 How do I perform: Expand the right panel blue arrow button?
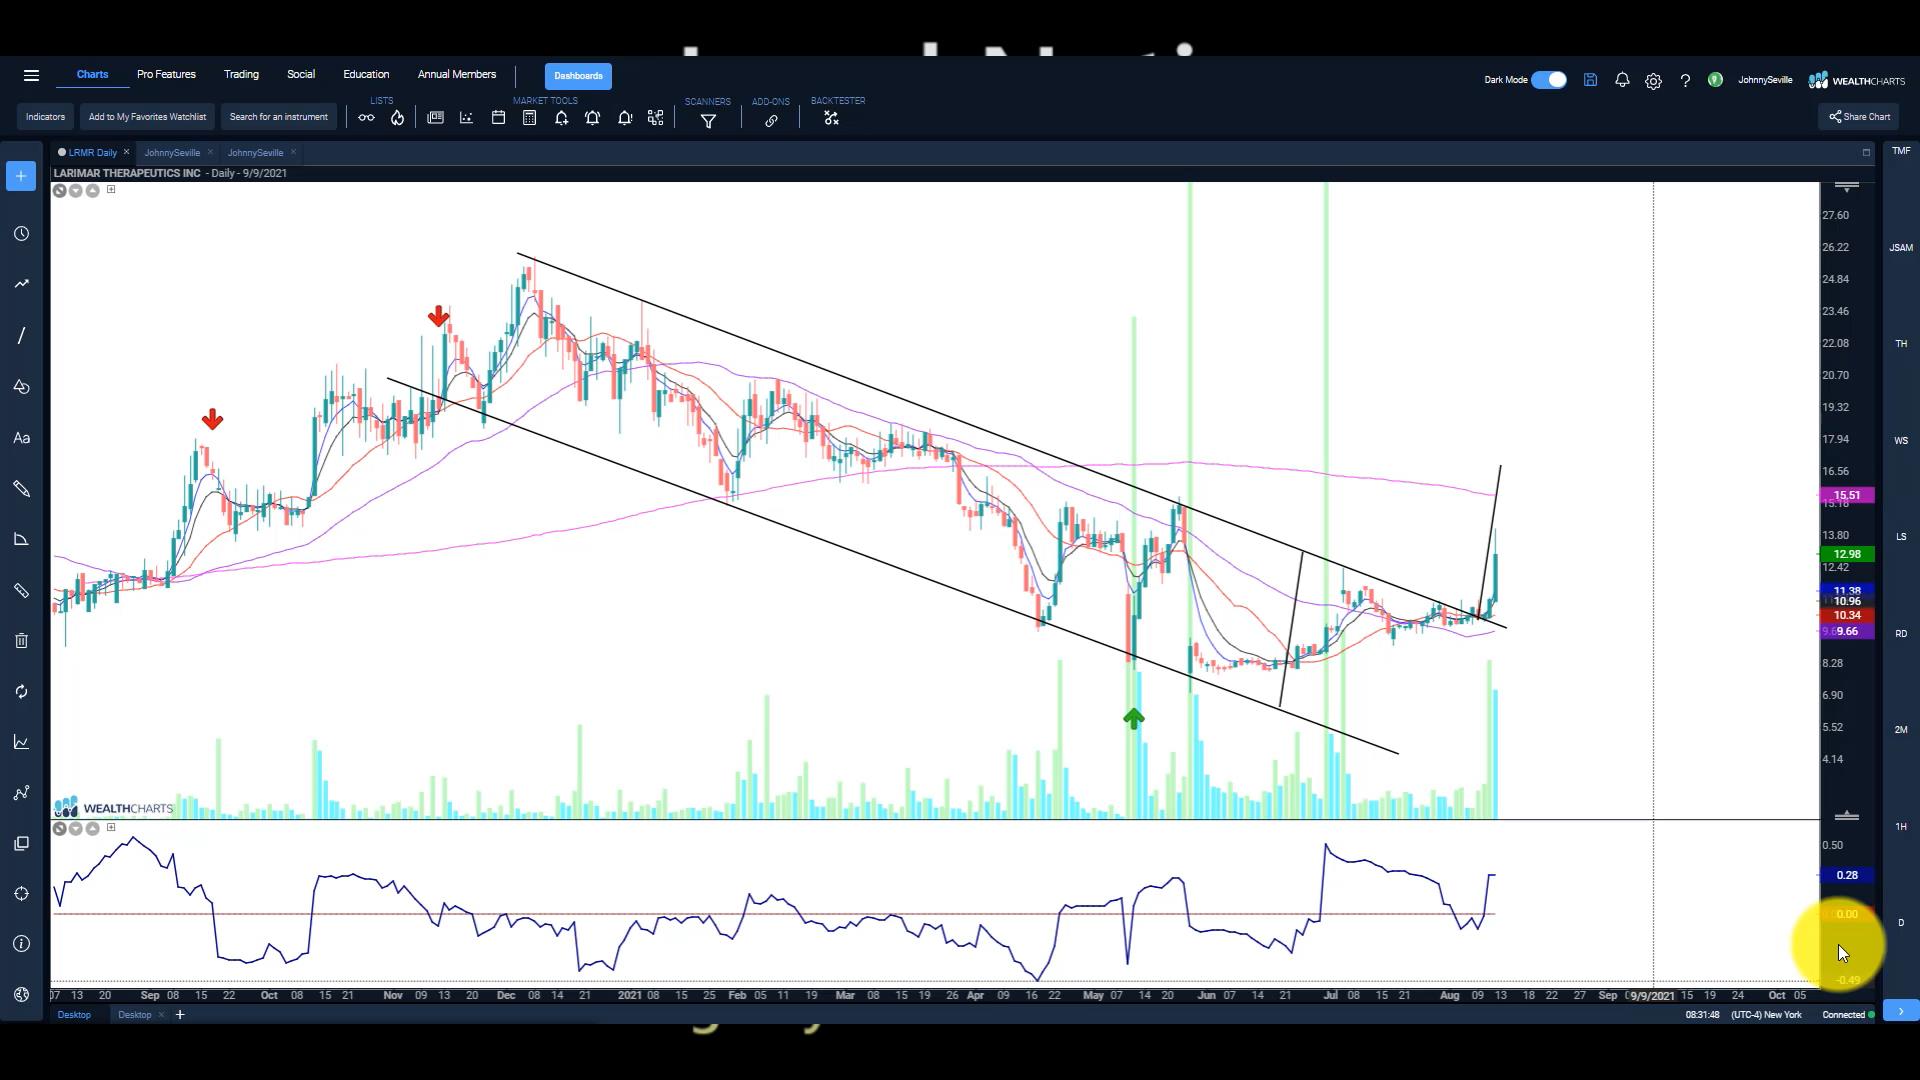coord(1900,1011)
